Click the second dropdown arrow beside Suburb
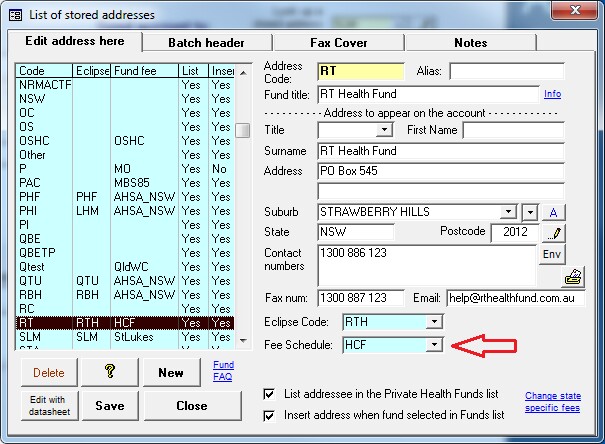The height and width of the screenshot is (444, 605). tap(530, 212)
